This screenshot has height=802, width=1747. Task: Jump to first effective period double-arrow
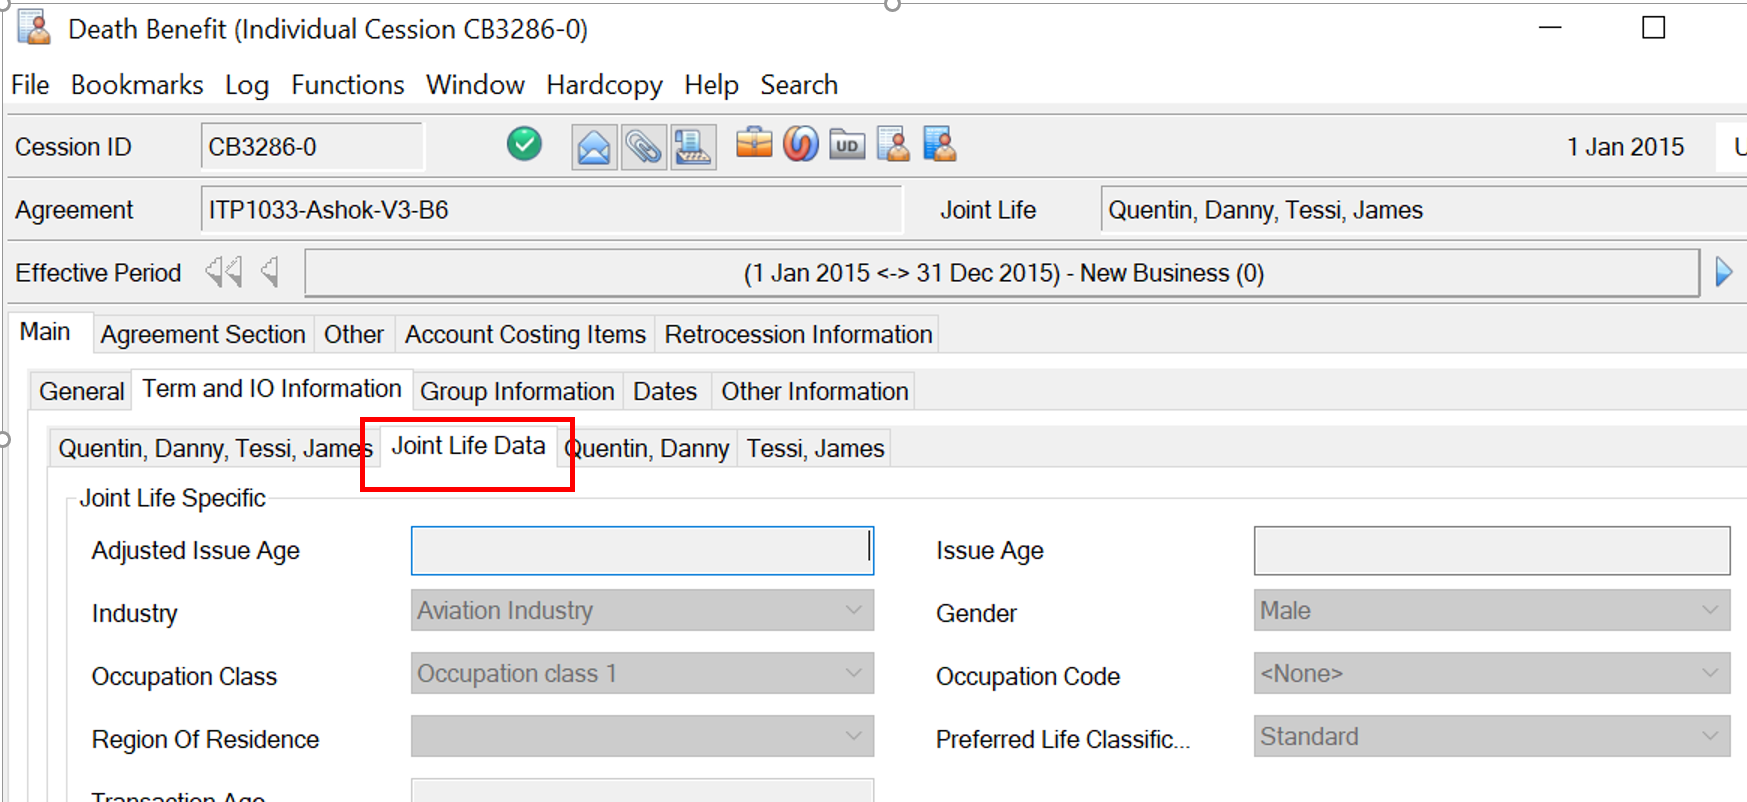pos(224,273)
